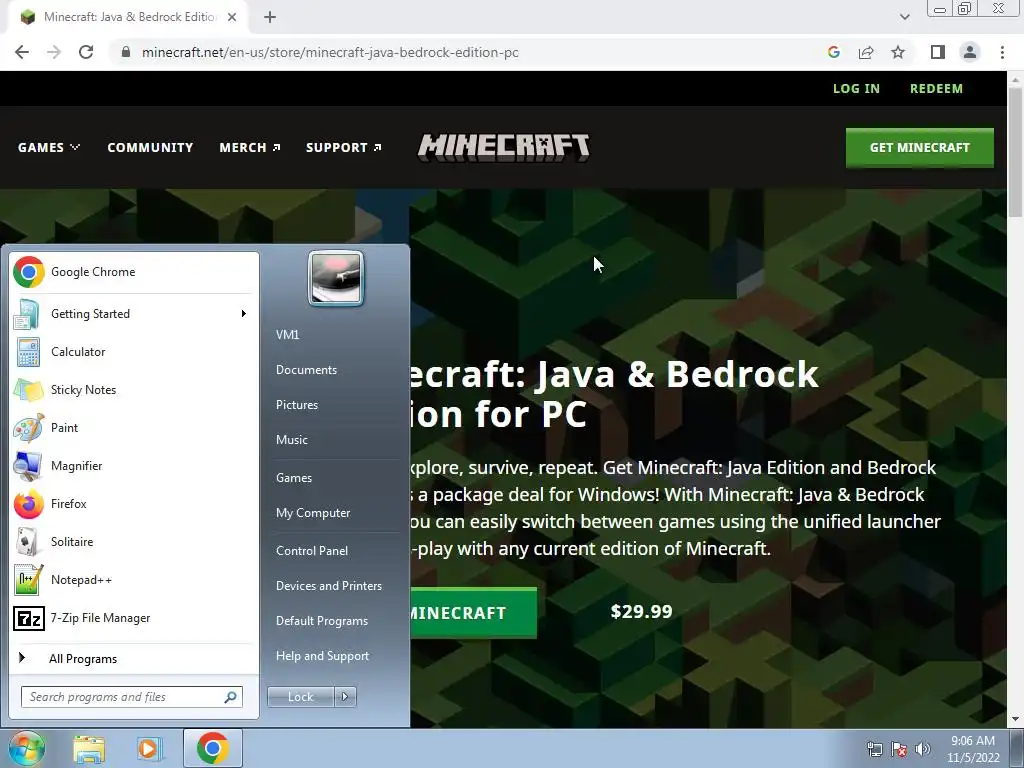Open Solitaire from the Start menu

point(134,541)
